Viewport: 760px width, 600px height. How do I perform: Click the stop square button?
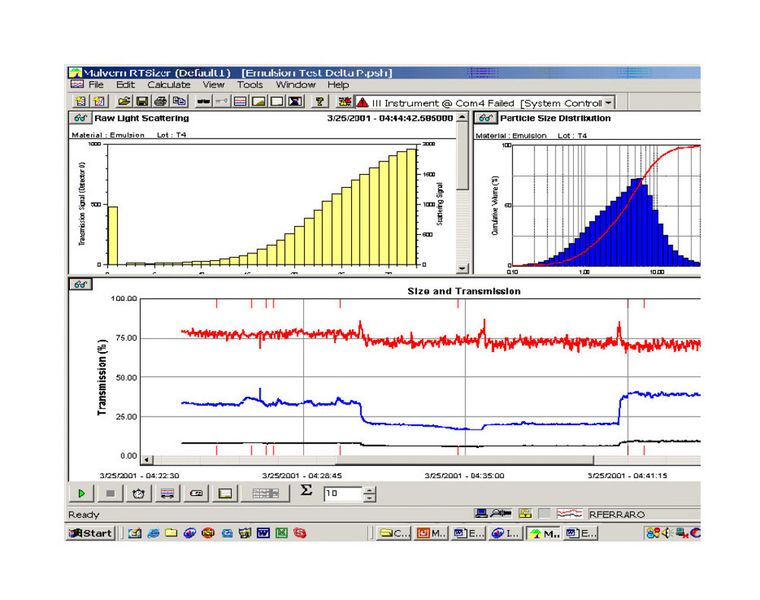[110, 493]
